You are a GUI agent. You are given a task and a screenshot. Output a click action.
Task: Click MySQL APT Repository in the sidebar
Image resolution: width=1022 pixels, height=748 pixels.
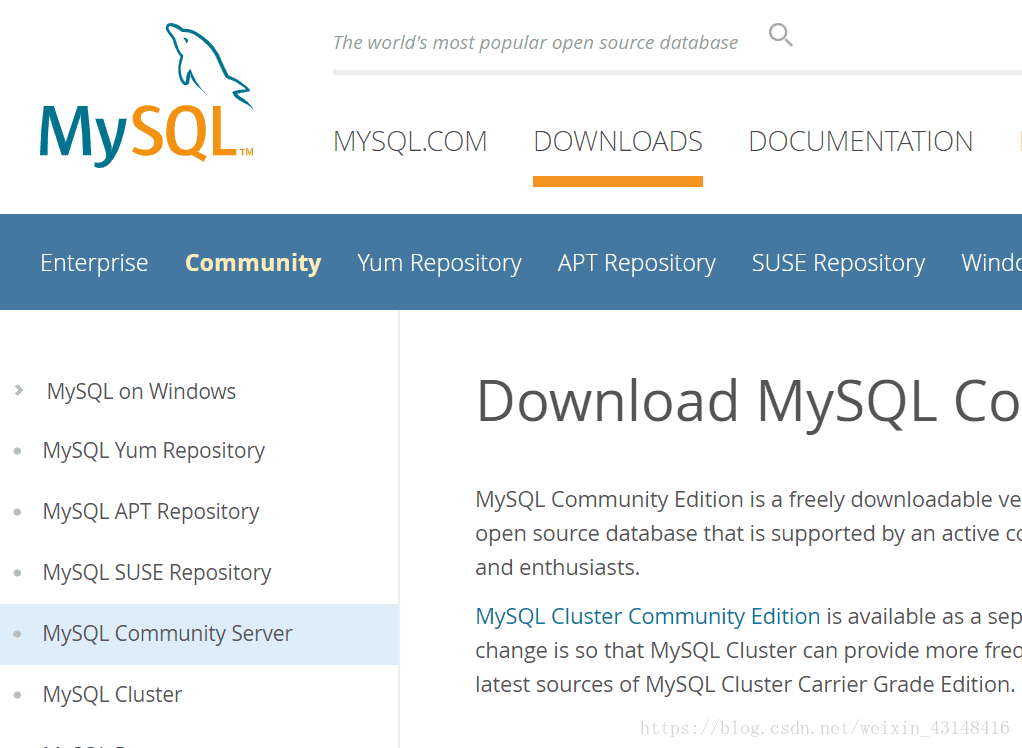150,511
